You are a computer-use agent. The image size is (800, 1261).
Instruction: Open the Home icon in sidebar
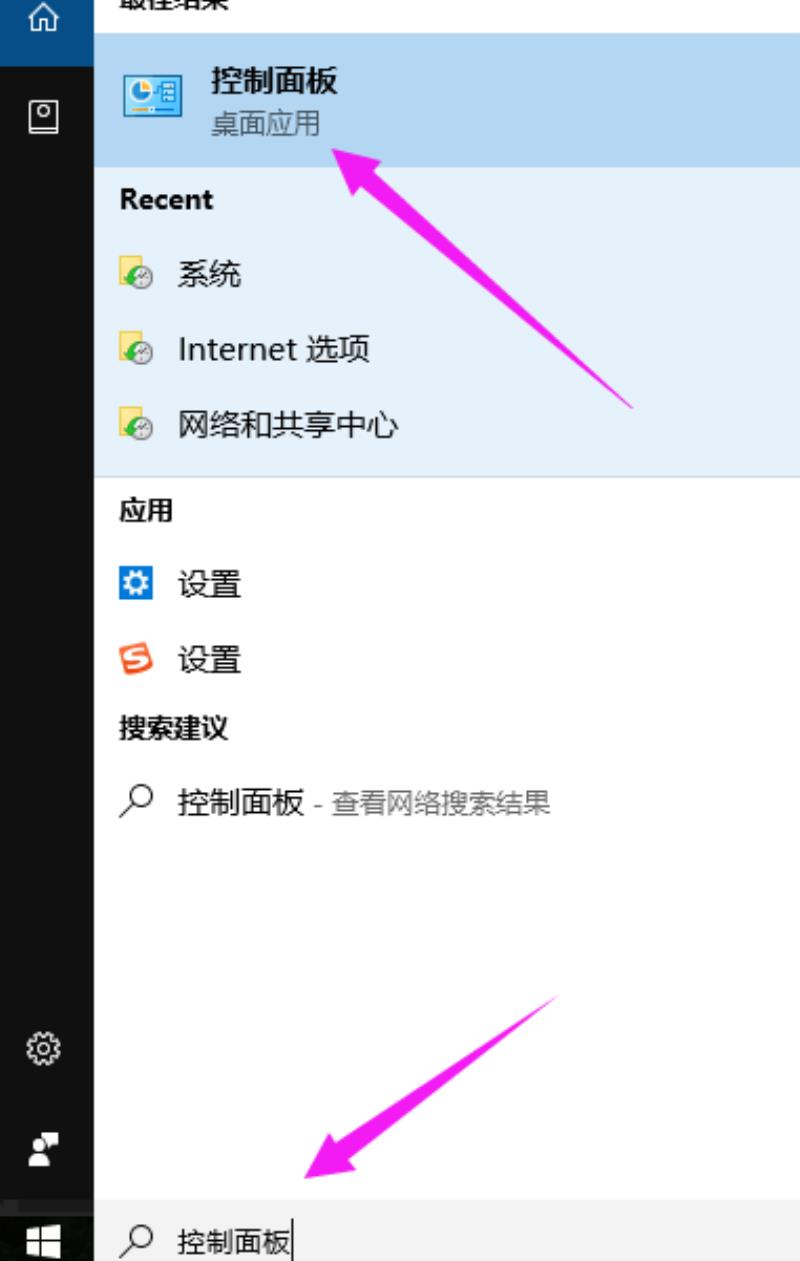(43, 20)
